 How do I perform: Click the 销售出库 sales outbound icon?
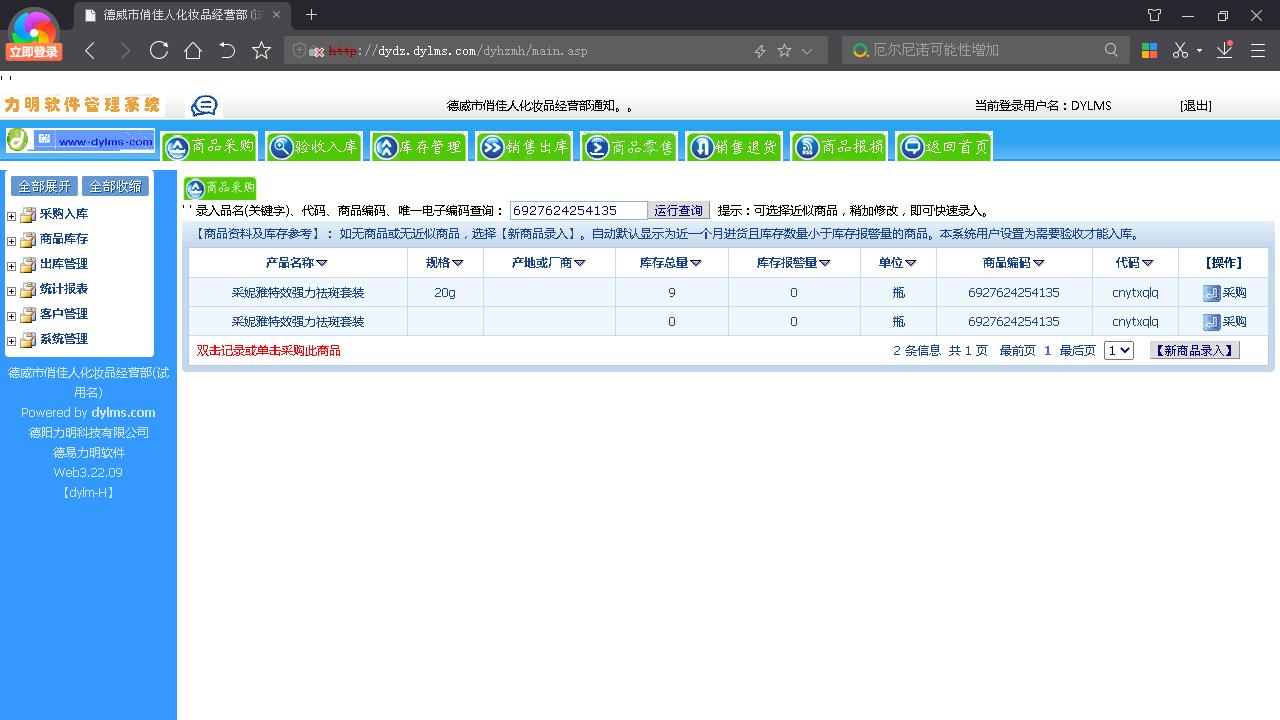(524, 145)
